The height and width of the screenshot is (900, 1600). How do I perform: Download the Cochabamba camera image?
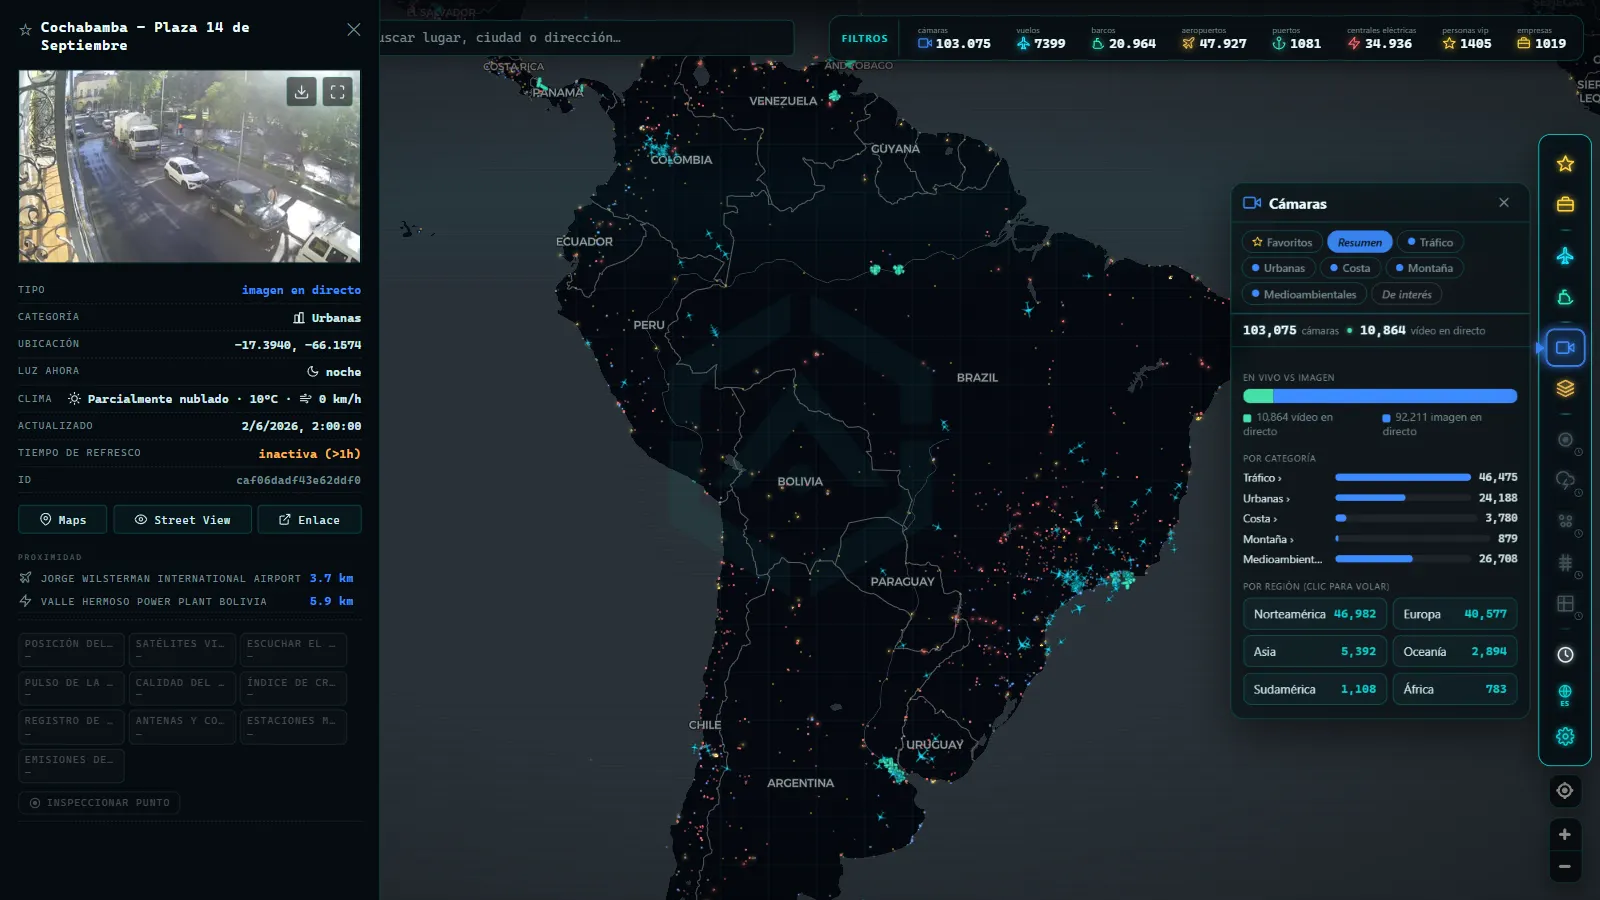(x=301, y=92)
